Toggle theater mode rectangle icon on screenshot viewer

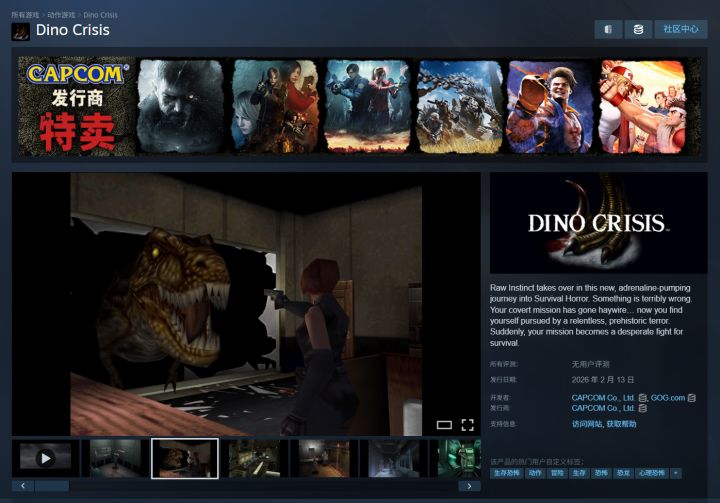[444, 425]
